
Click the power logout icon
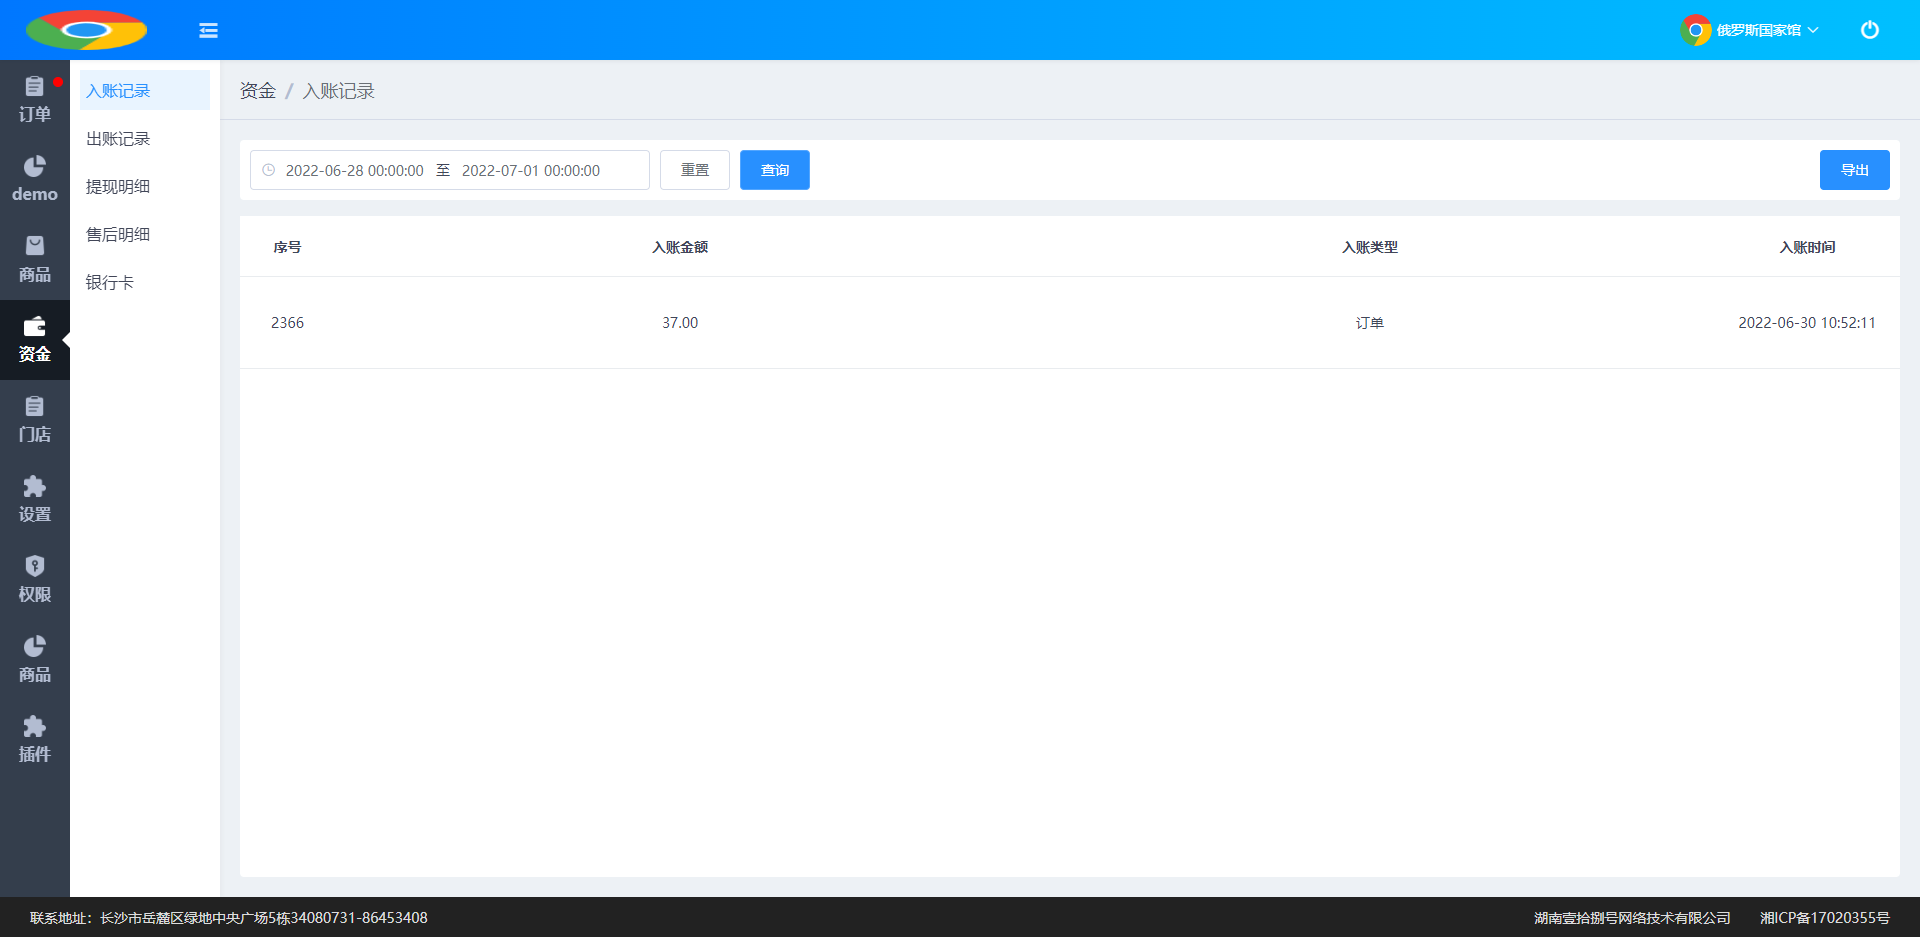(1869, 30)
